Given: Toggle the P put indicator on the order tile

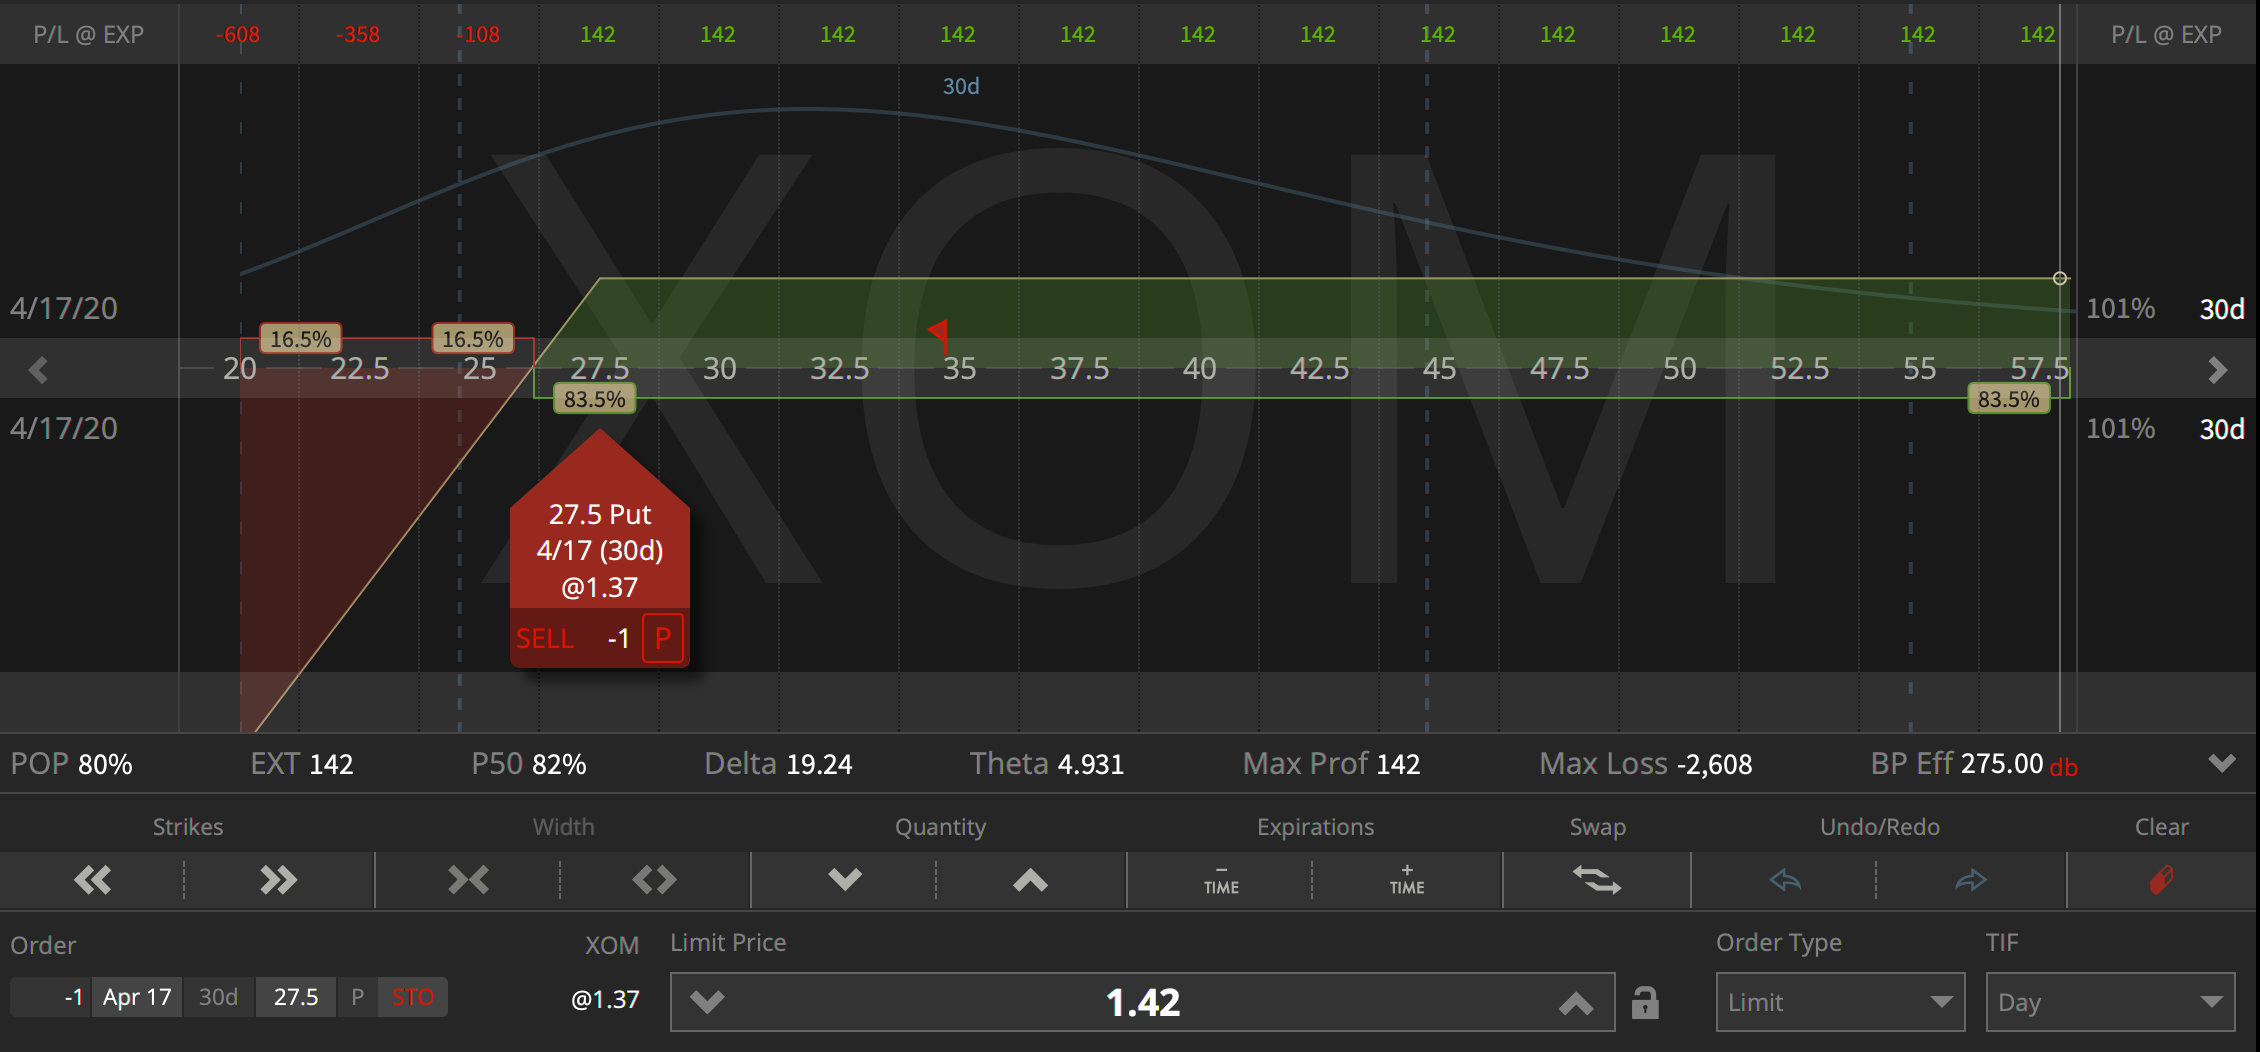Looking at the screenshot, I should (663, 638).
